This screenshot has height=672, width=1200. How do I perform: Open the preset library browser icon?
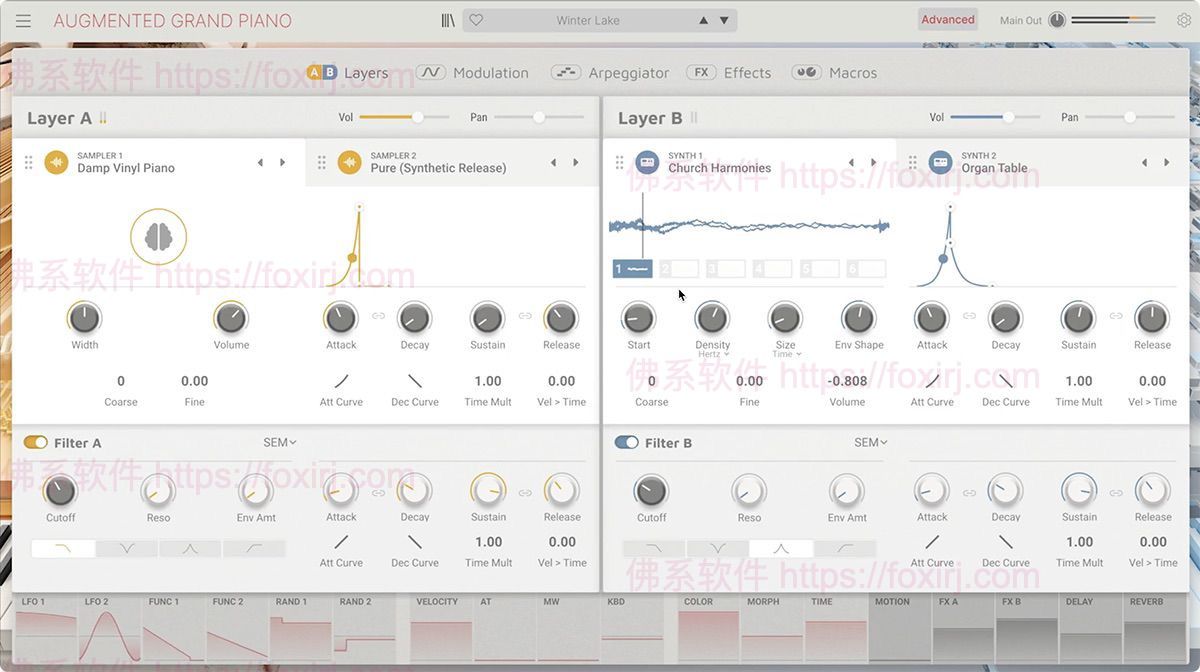click(446, 19)
